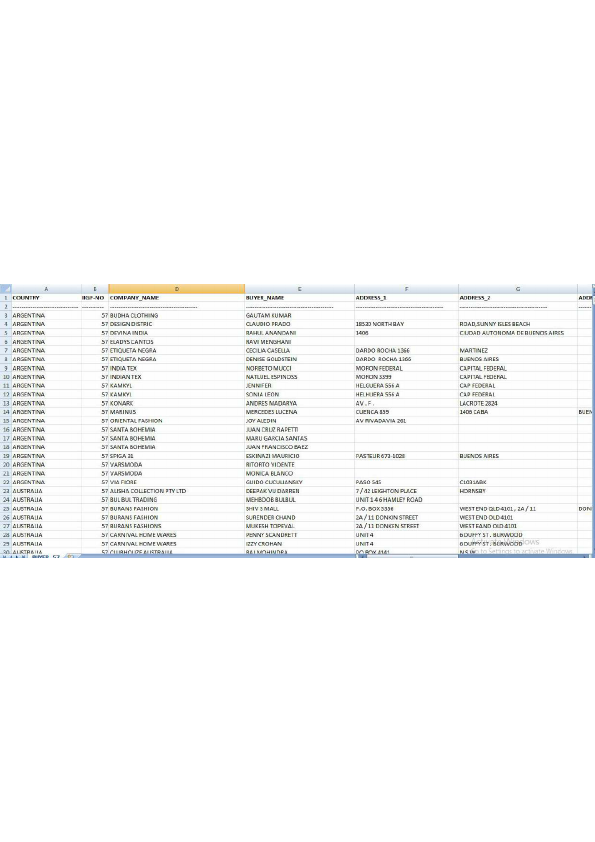The width and height of the screenshot is (595, 842).
Task: Click the horizontal scrollbar at bottom
Action: pos(473,557)
